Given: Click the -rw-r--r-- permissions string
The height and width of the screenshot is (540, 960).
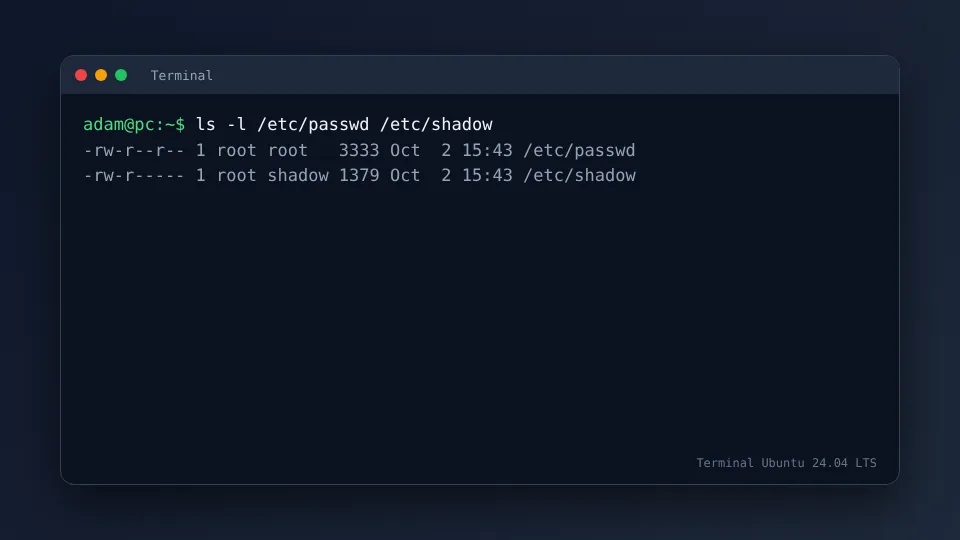Looking at the screenshot, I should point(134,151).
